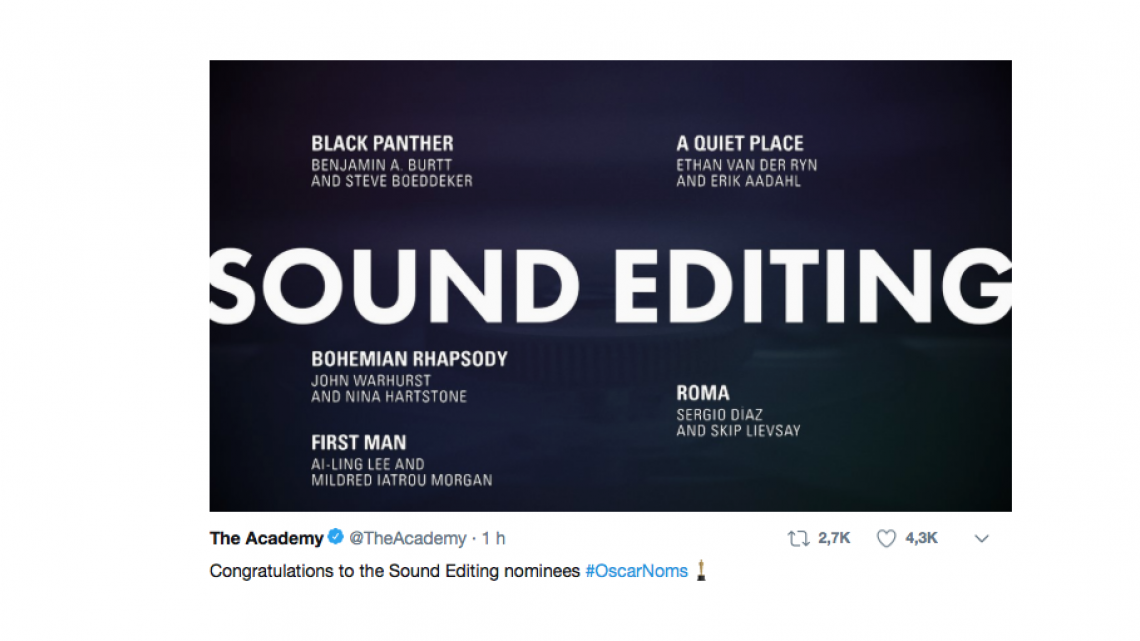
Task: Follow the #OscarNoms hashtag link
Action: (636, 571)
